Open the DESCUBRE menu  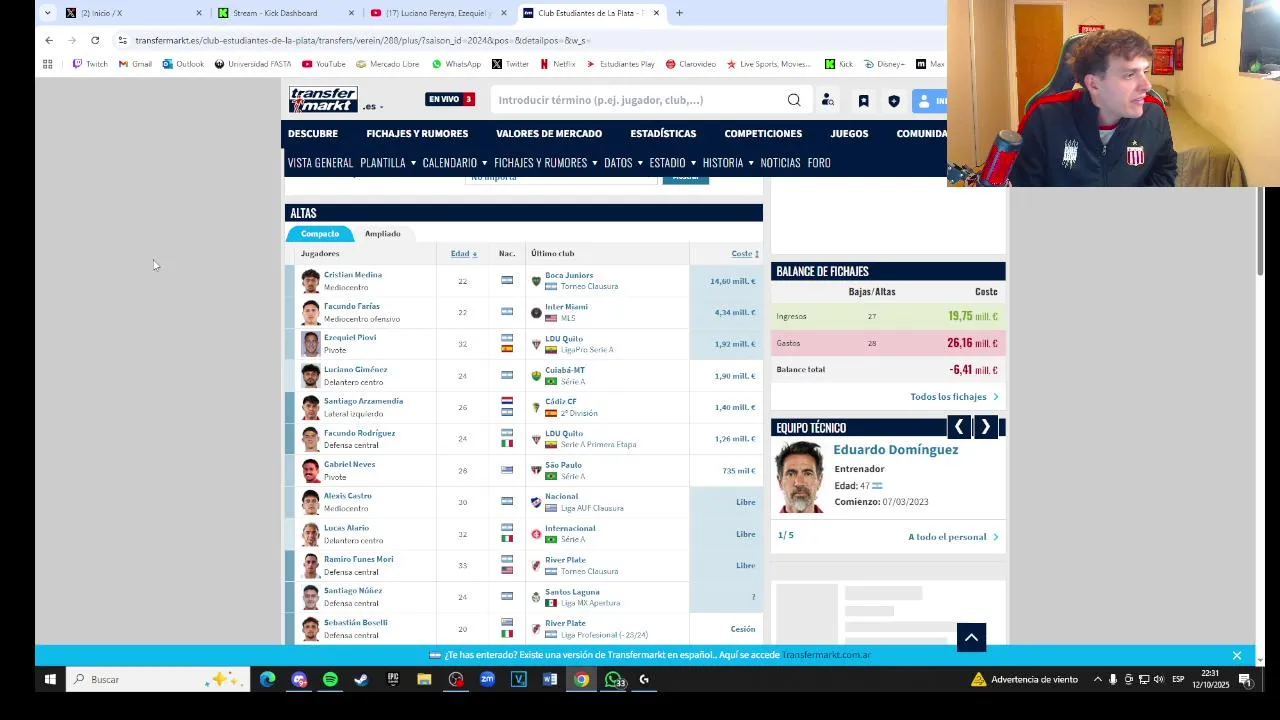pos(313,133)
